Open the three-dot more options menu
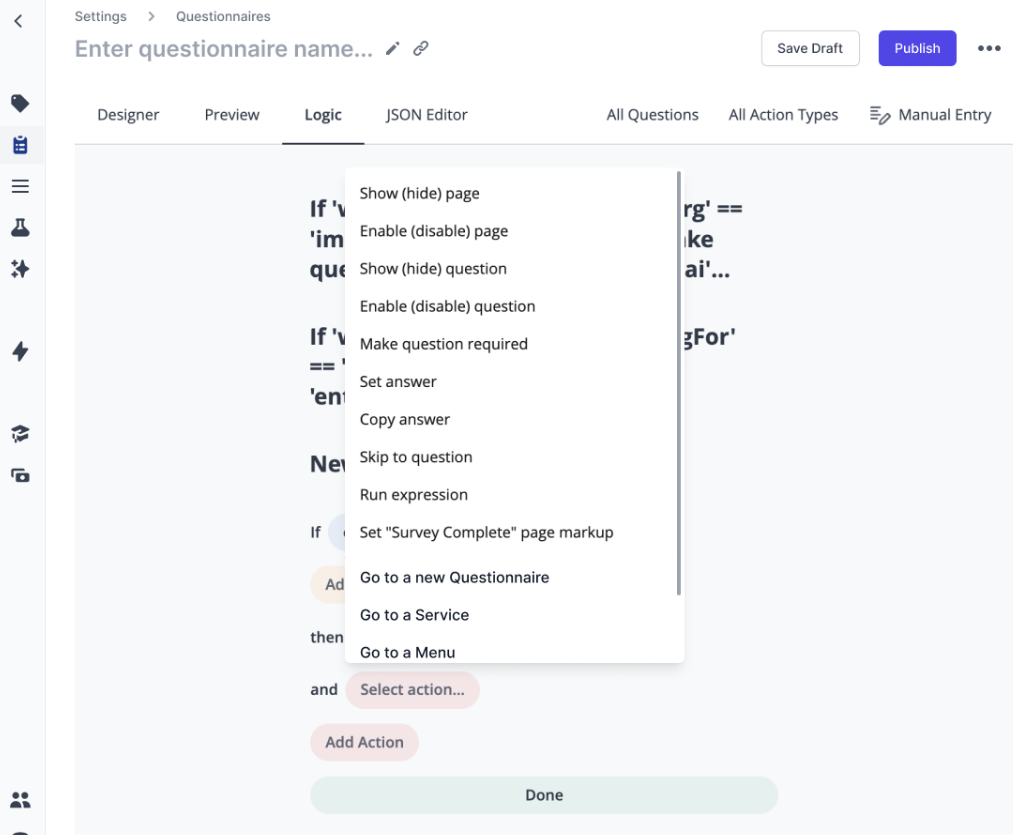Screen dimensions: 1027x835 click(989, 48)
